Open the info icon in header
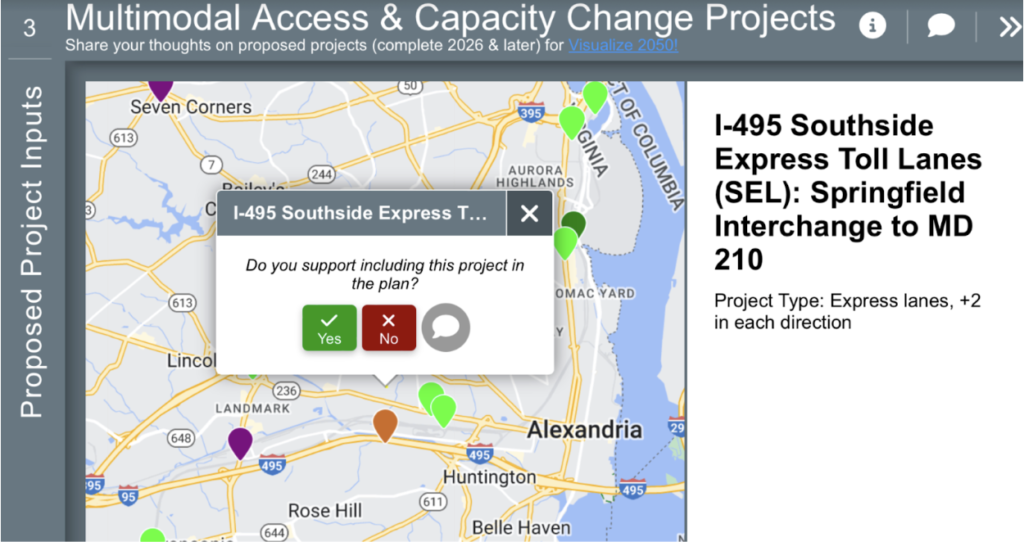The width and height of the screenshot is (1024, 542). 872,26
